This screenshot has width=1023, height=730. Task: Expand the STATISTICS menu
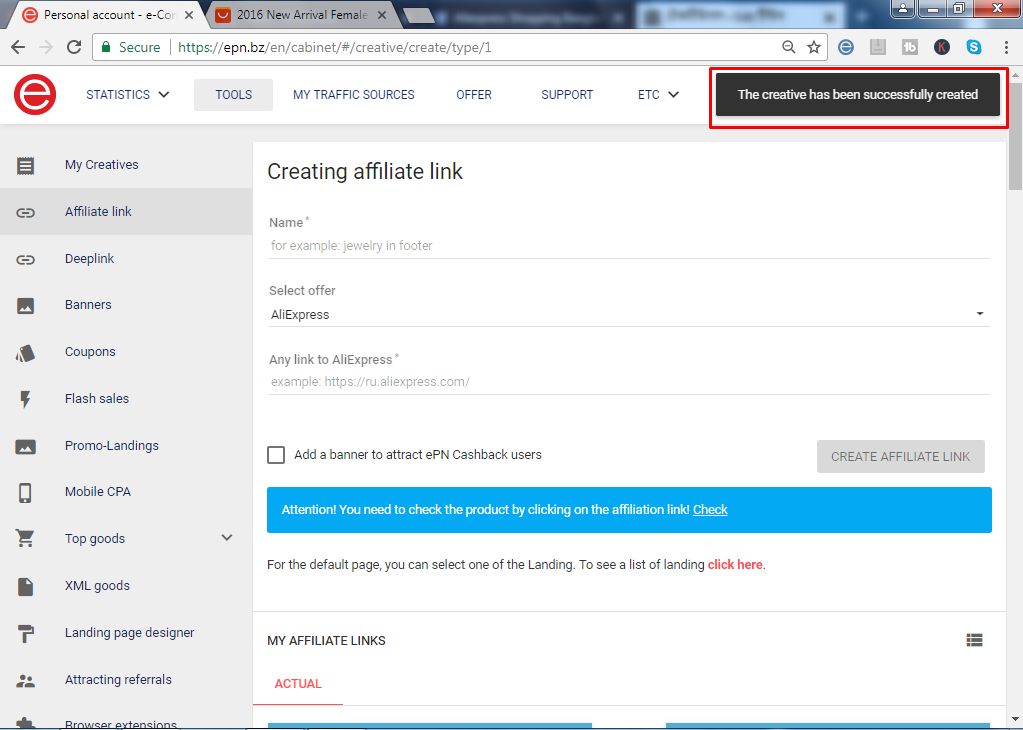coord(128,95)
